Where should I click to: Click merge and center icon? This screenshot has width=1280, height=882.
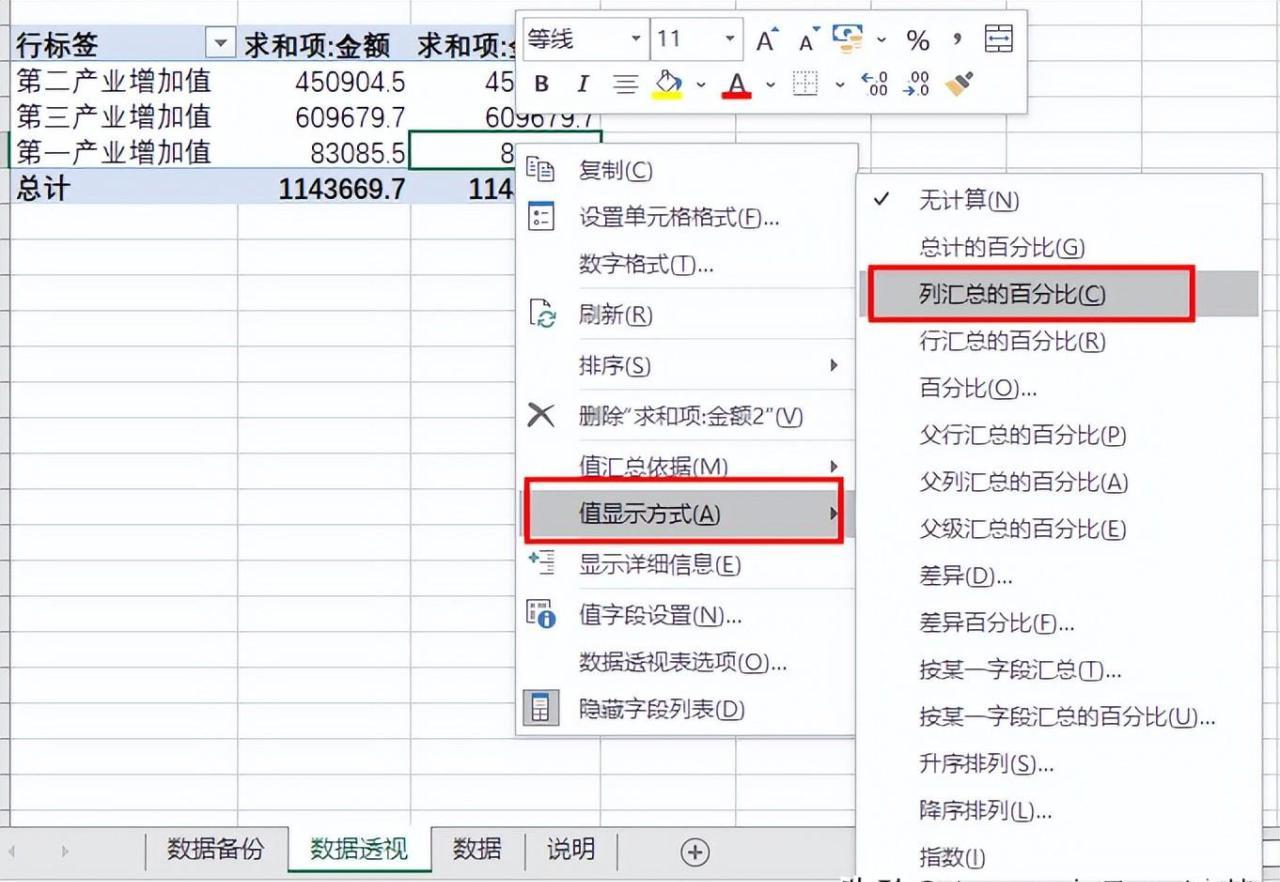click(999, 40)
